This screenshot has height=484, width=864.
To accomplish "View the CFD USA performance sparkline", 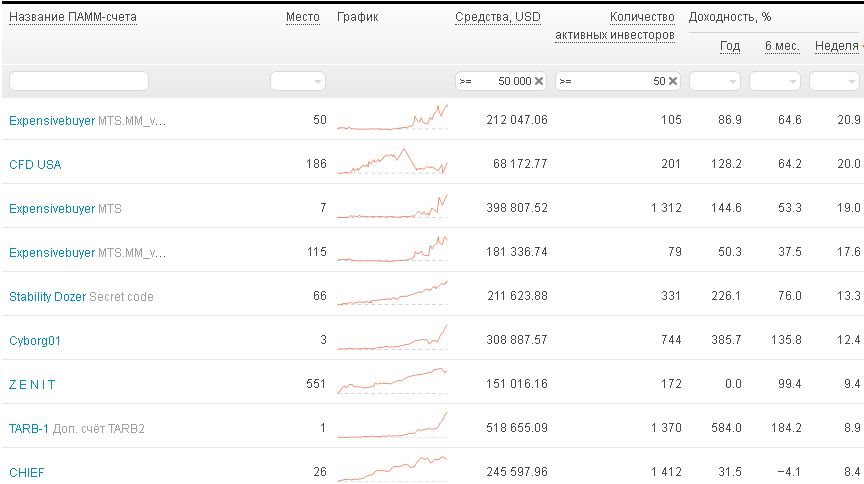I will click(x=393, y=162).
